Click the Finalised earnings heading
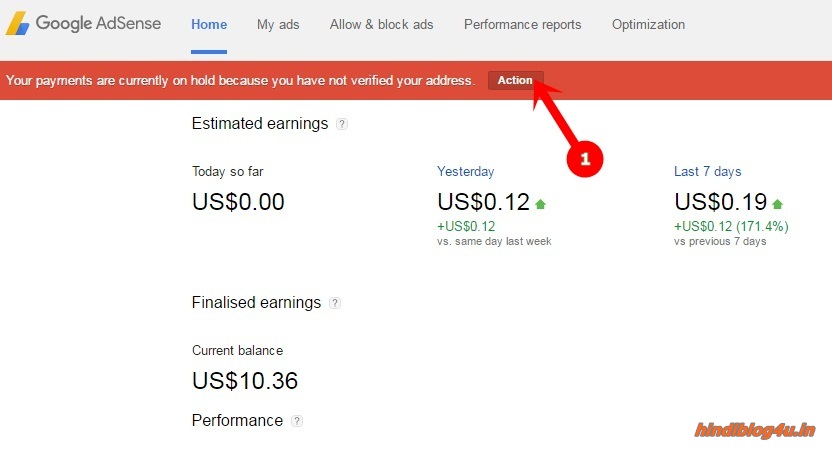The height and width of the screenshot is (450, 832). [256, 302]
